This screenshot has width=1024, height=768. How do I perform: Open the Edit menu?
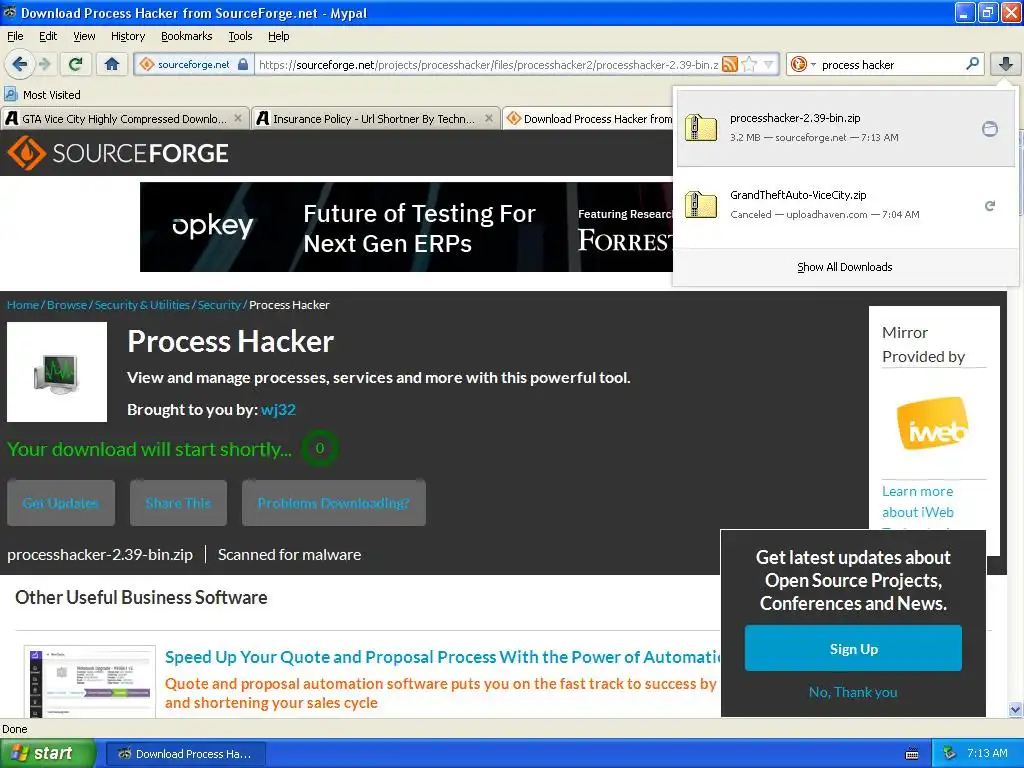click(x=48, y=36)
